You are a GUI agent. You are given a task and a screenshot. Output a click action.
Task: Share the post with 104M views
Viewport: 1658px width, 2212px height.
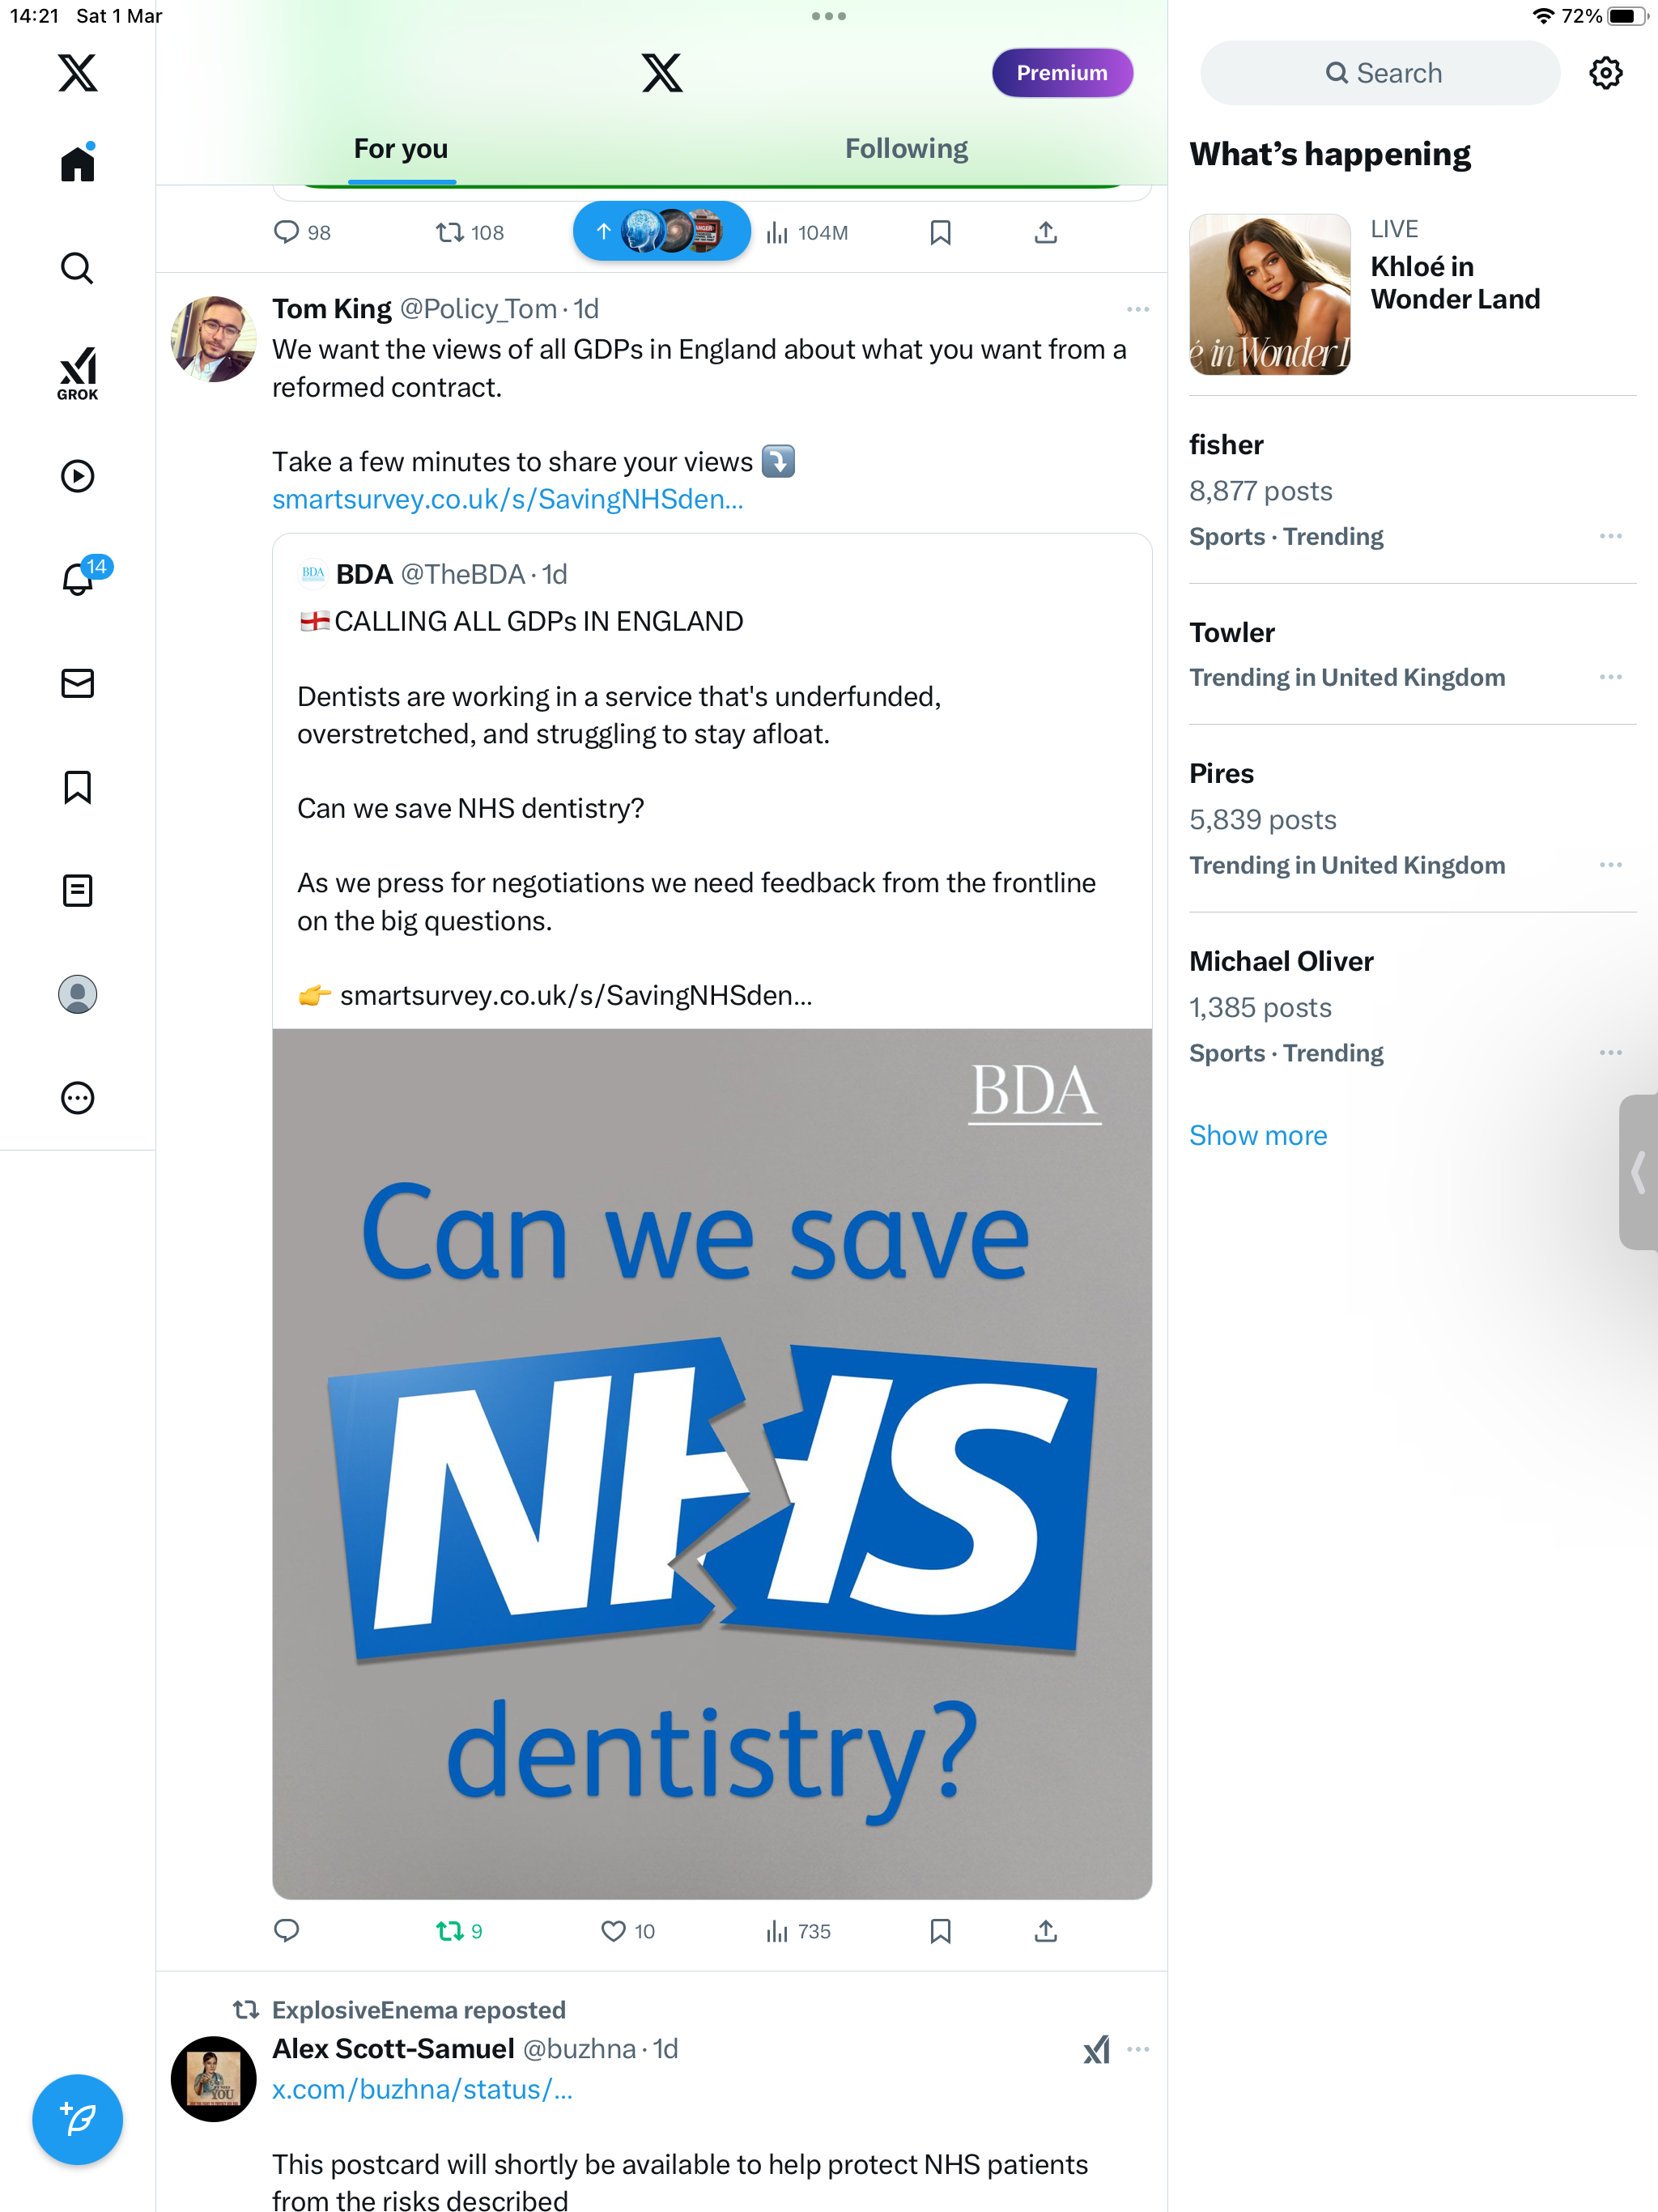pos(1045,233)
